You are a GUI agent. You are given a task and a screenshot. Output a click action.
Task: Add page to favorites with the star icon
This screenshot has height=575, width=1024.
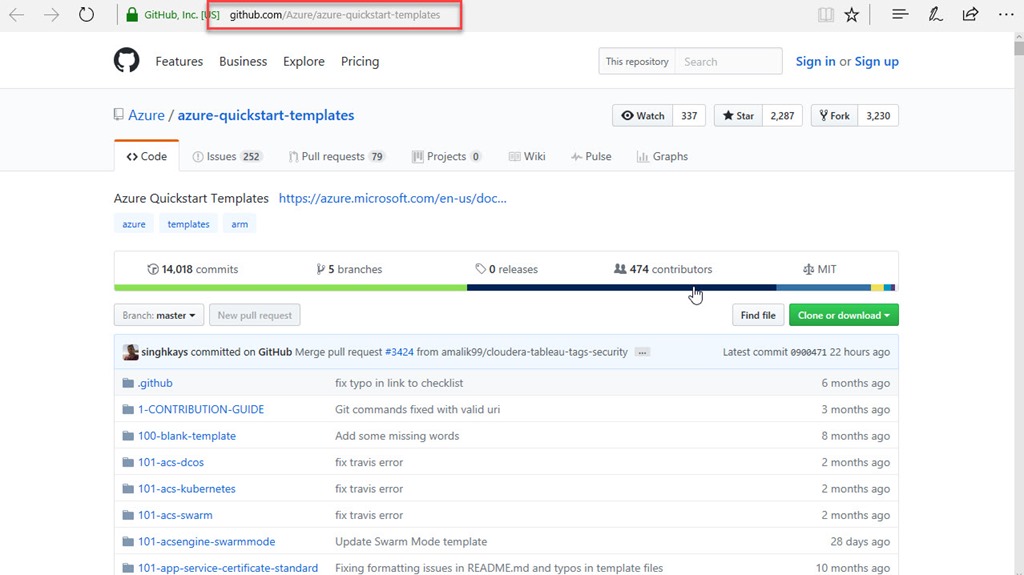click(852, 14)
